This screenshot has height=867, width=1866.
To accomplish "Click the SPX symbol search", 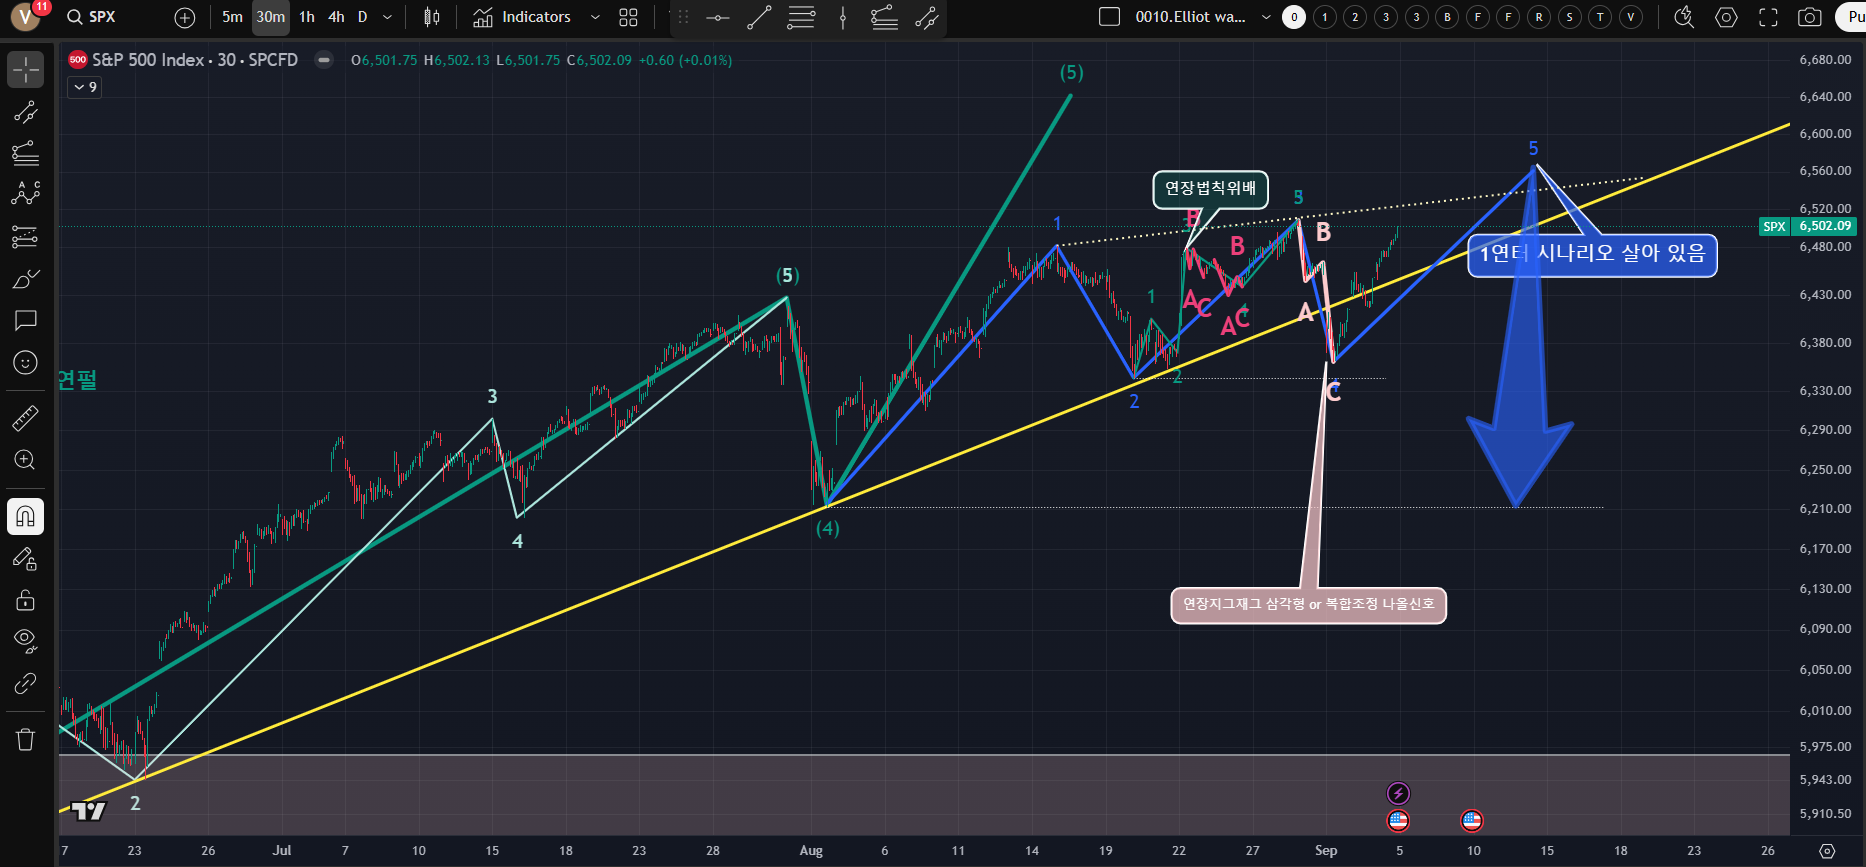I will tap(101, 17).
